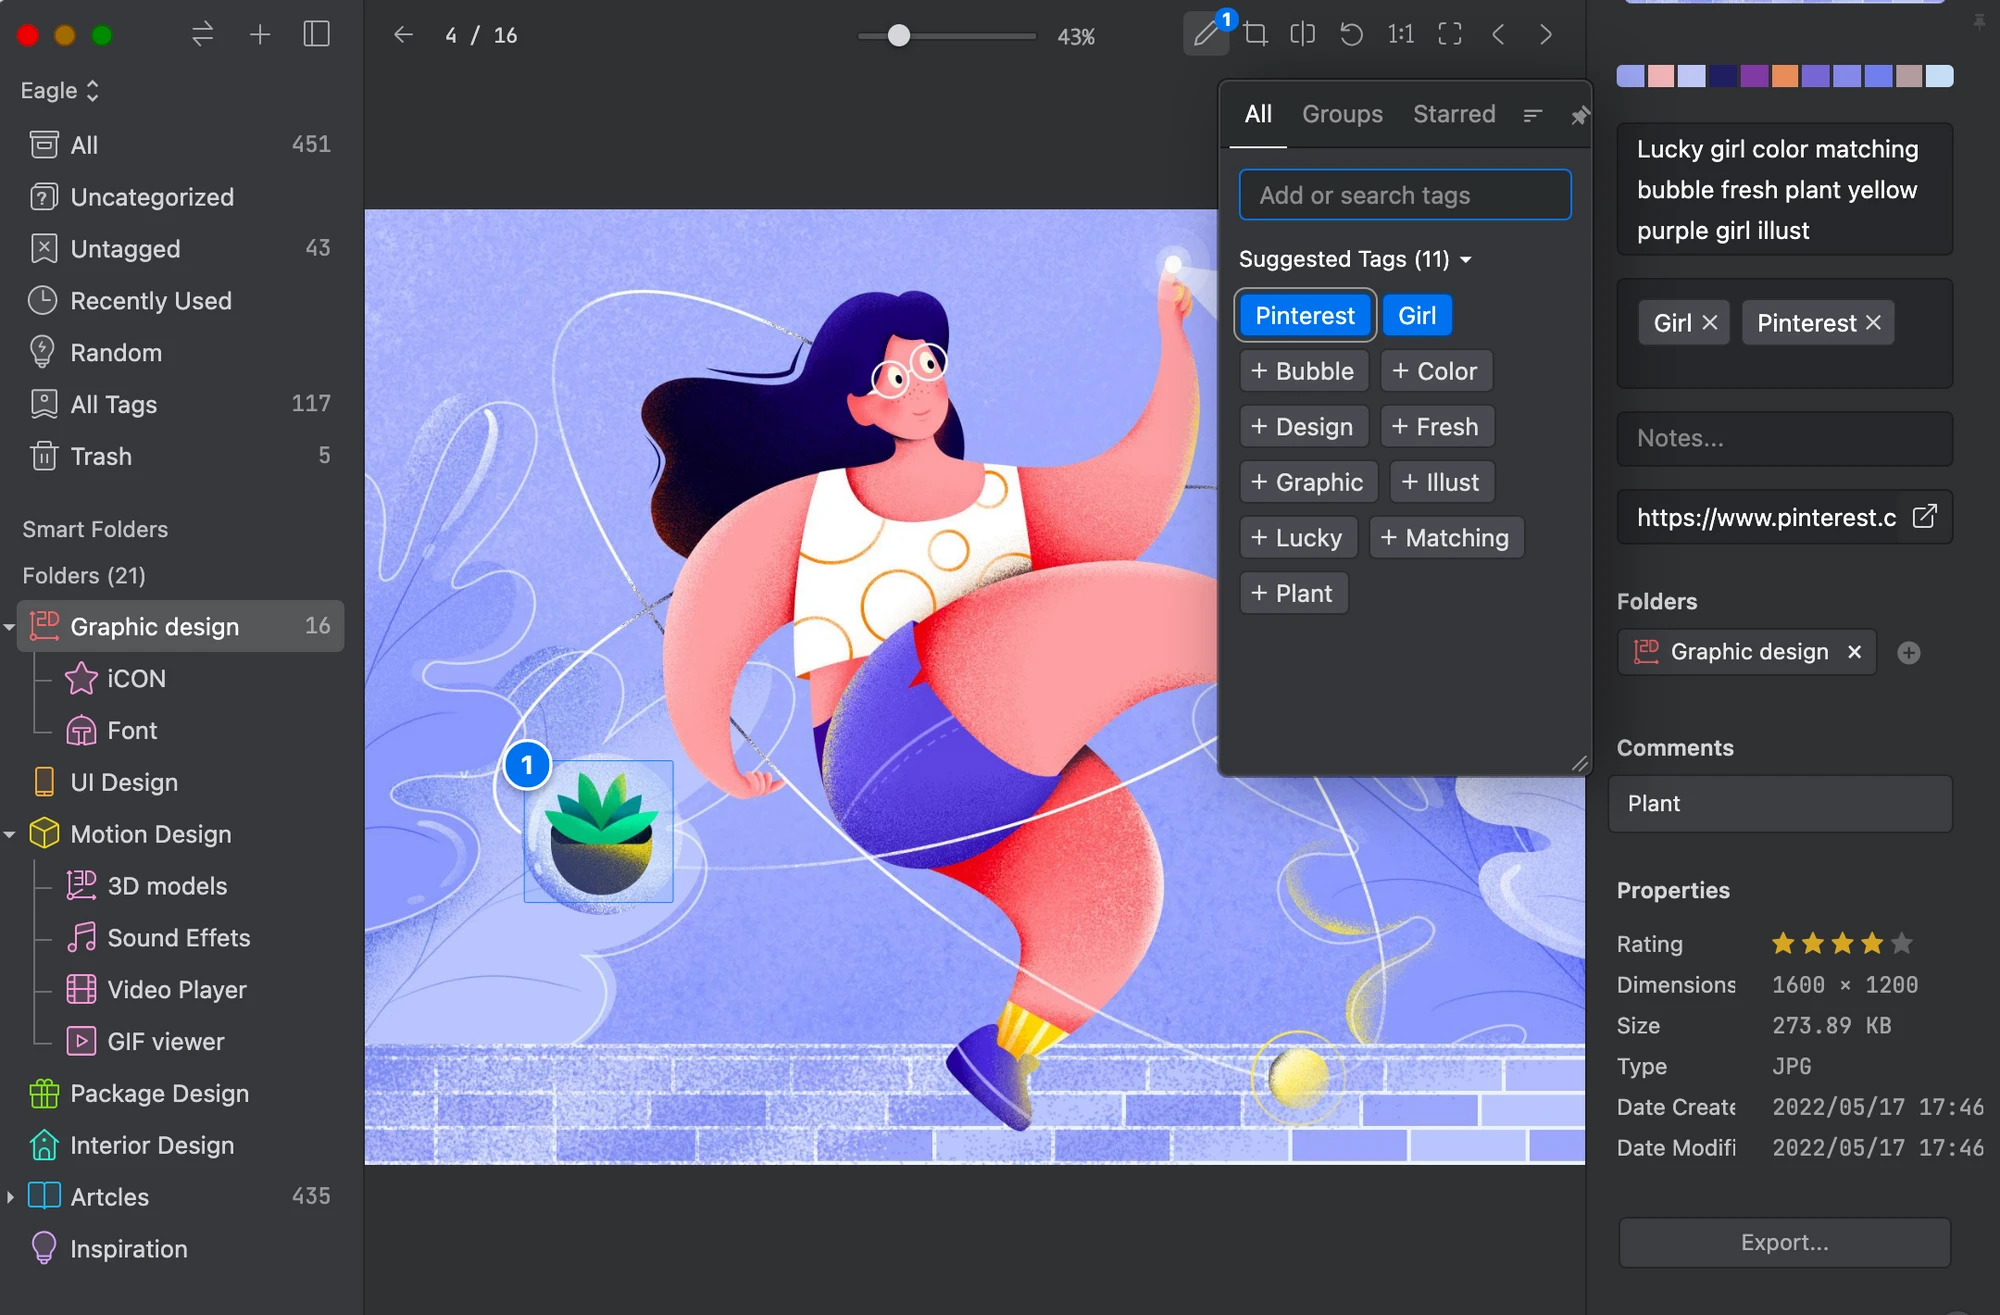
Task: Select the orange palette color swatch
Action: pyautogui.click(x=1784, y=76)
